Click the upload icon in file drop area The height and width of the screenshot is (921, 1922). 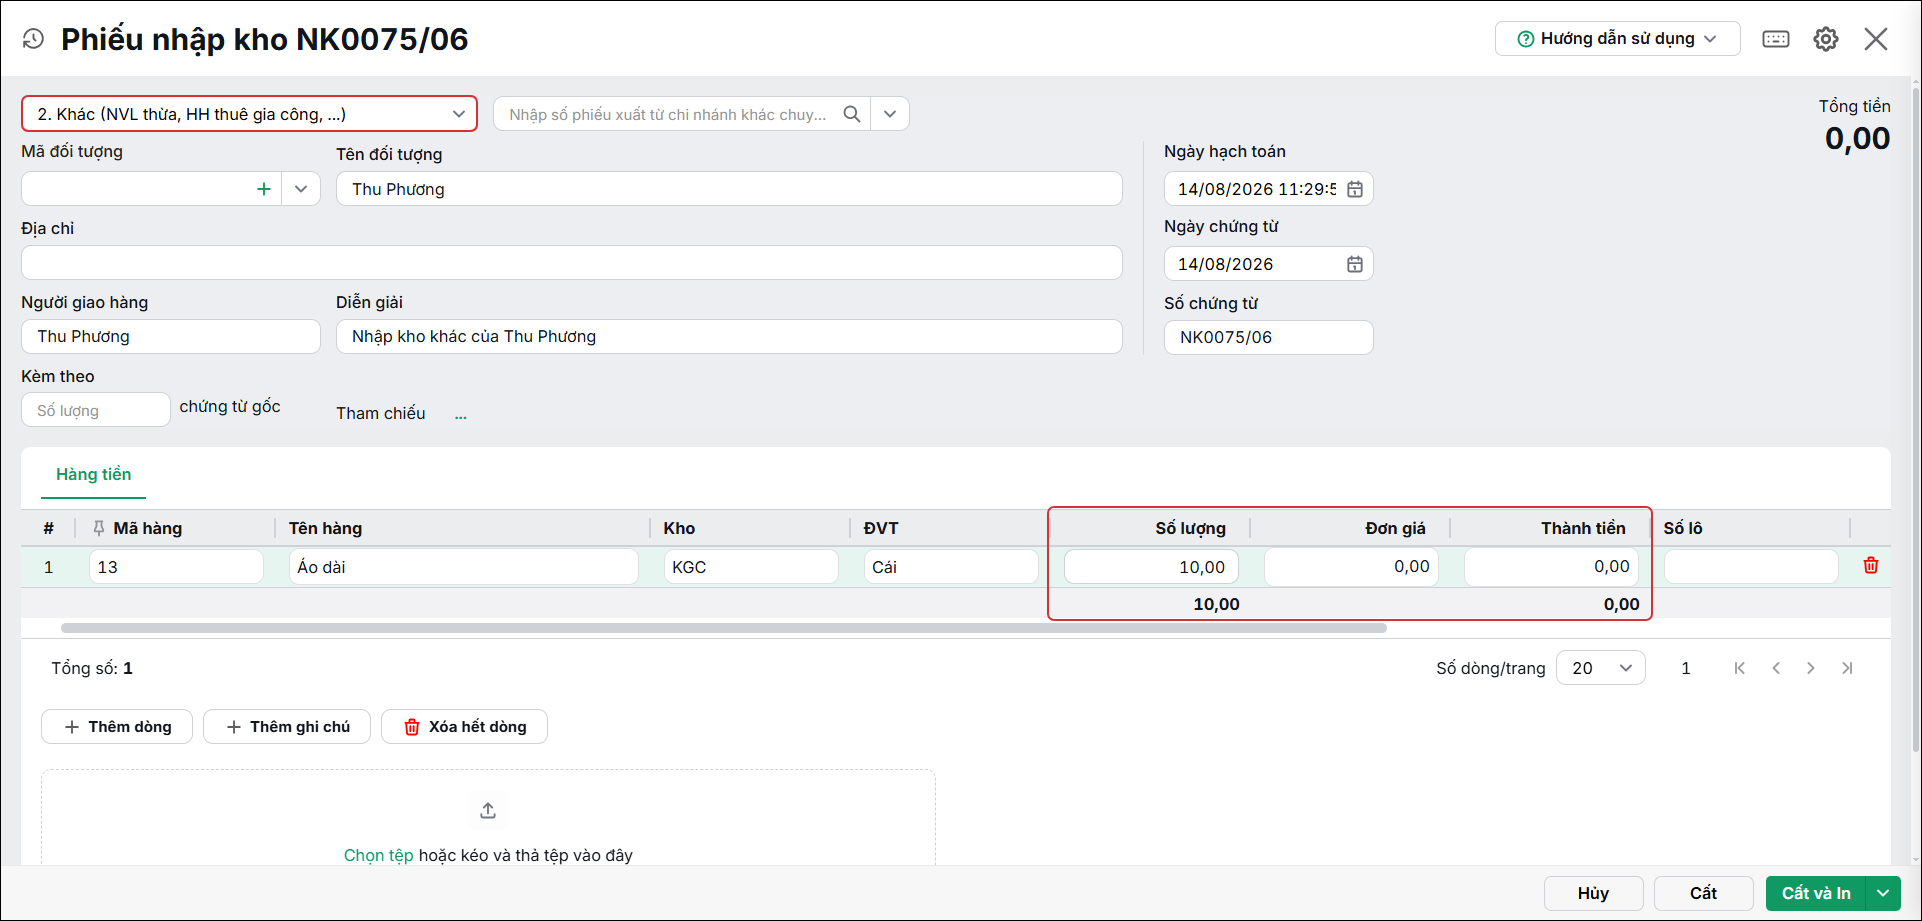(x=488, y=810)
